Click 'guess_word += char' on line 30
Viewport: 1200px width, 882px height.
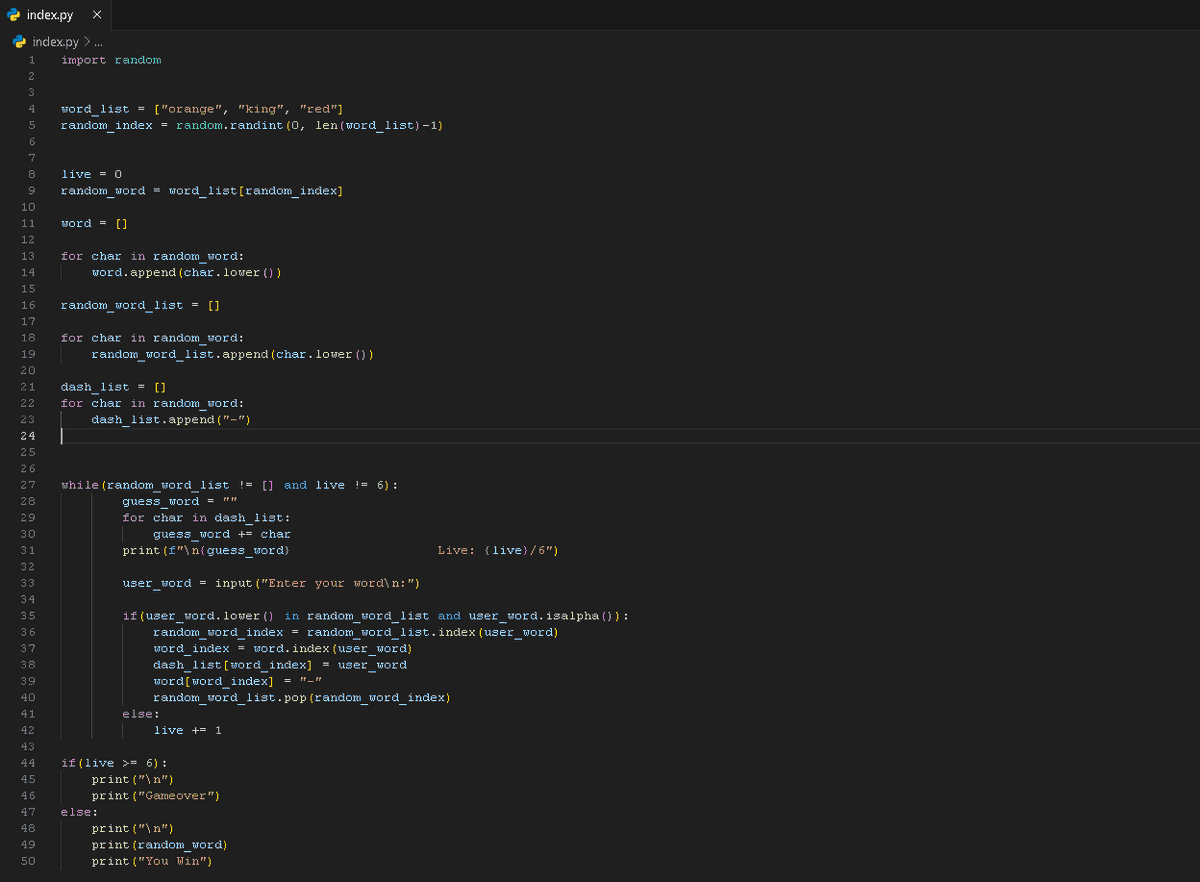pos(222,534)
